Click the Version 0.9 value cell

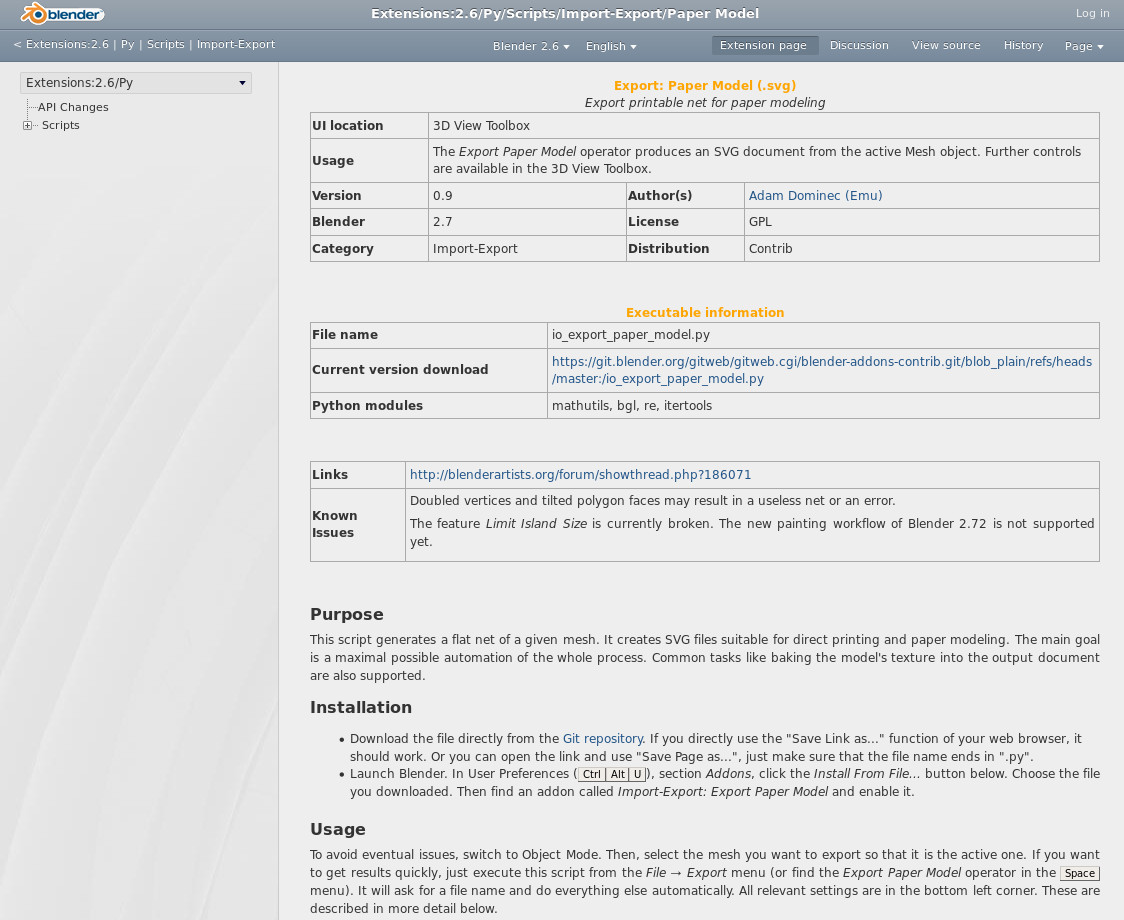coord(527,196)
